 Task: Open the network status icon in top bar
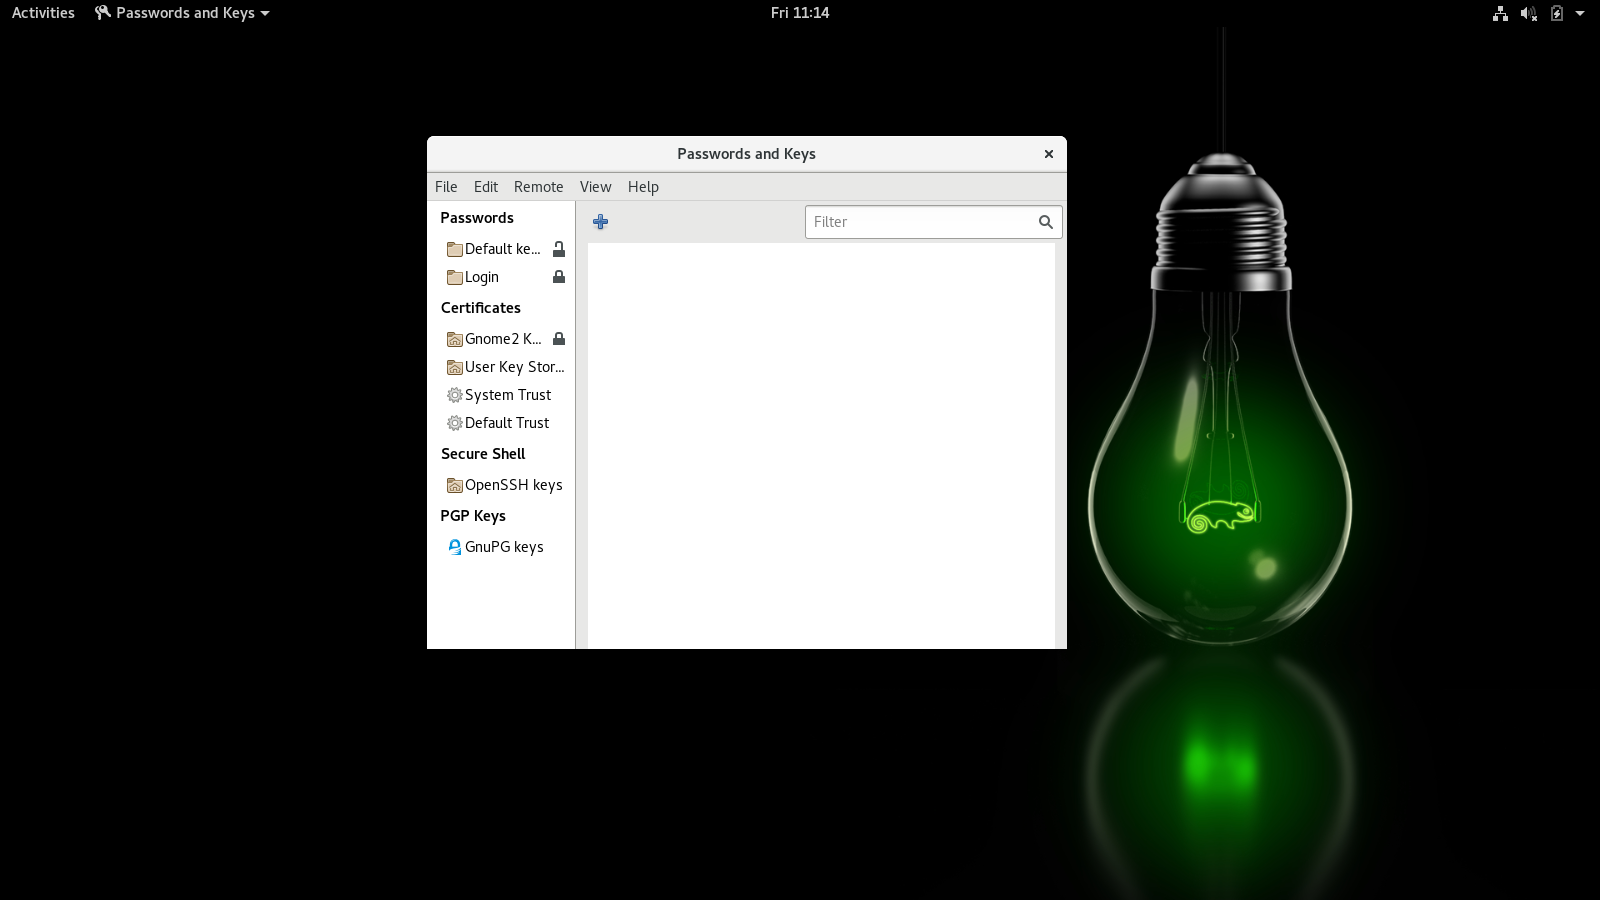1500,13
